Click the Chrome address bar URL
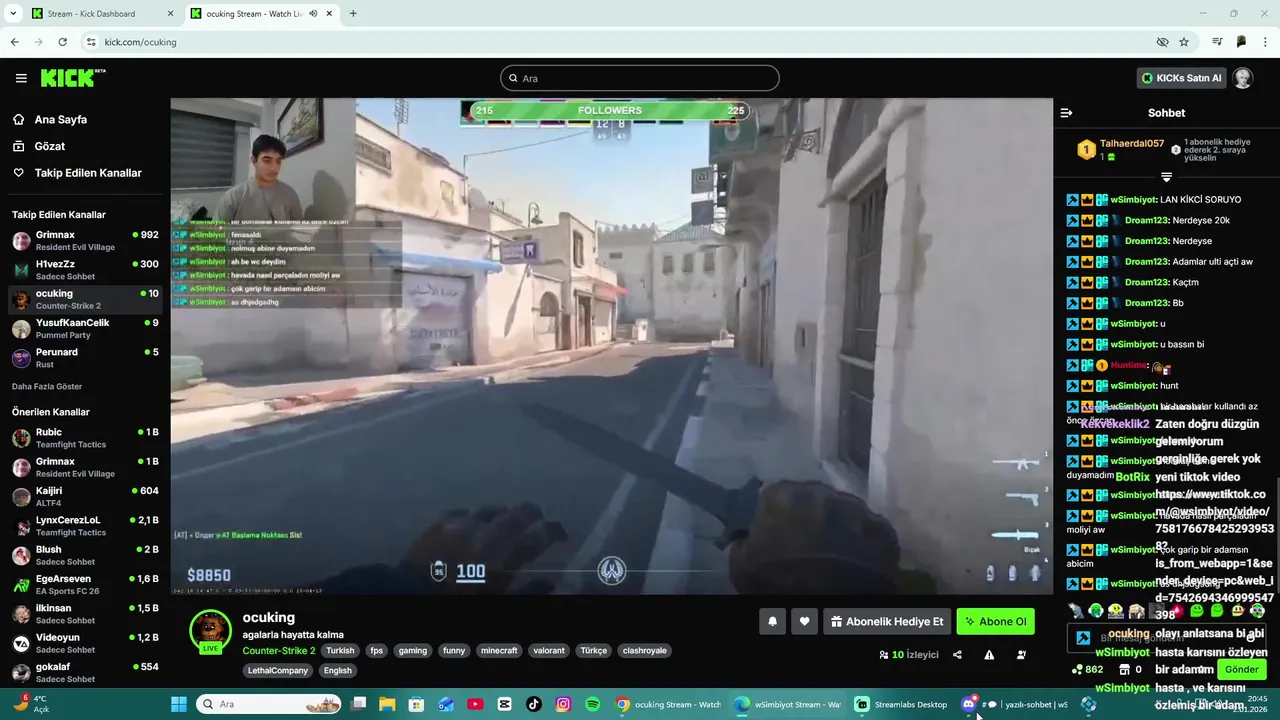Image resolution: width=1280 pixels, height=720 pixels. click(x=140, y=42)
